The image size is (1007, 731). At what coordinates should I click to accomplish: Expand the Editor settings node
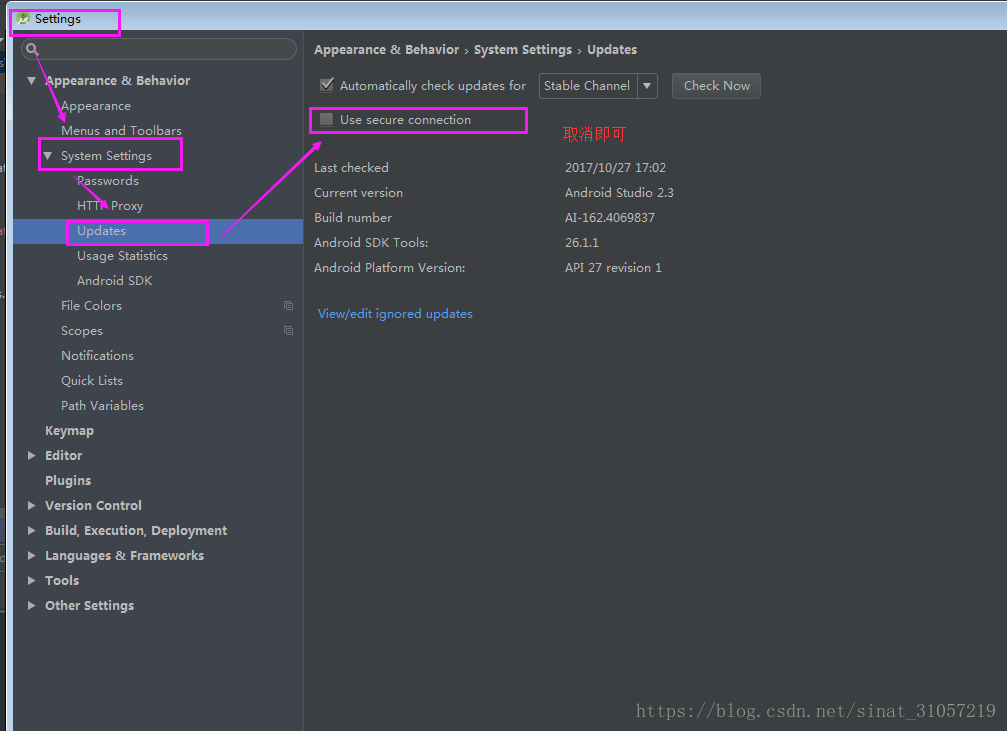31,455
